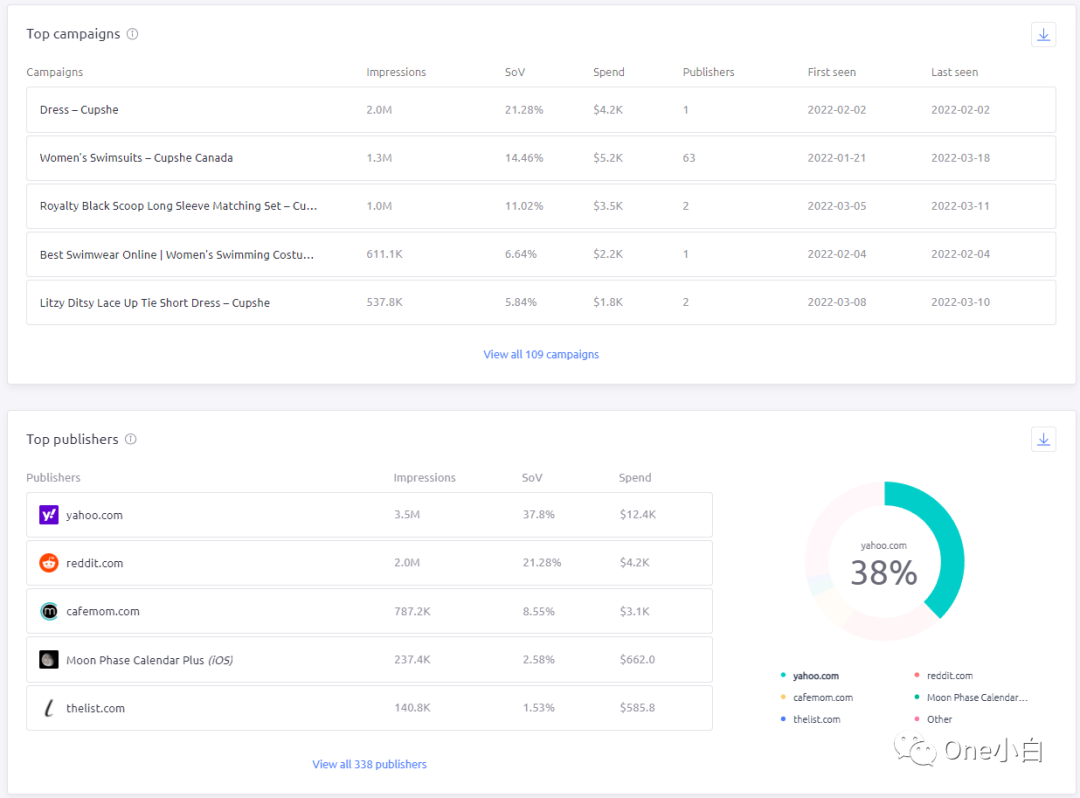The image size is (1080, 798).
Task: Toggle reddit.com in the chart legend
Action: coord(947,675)
